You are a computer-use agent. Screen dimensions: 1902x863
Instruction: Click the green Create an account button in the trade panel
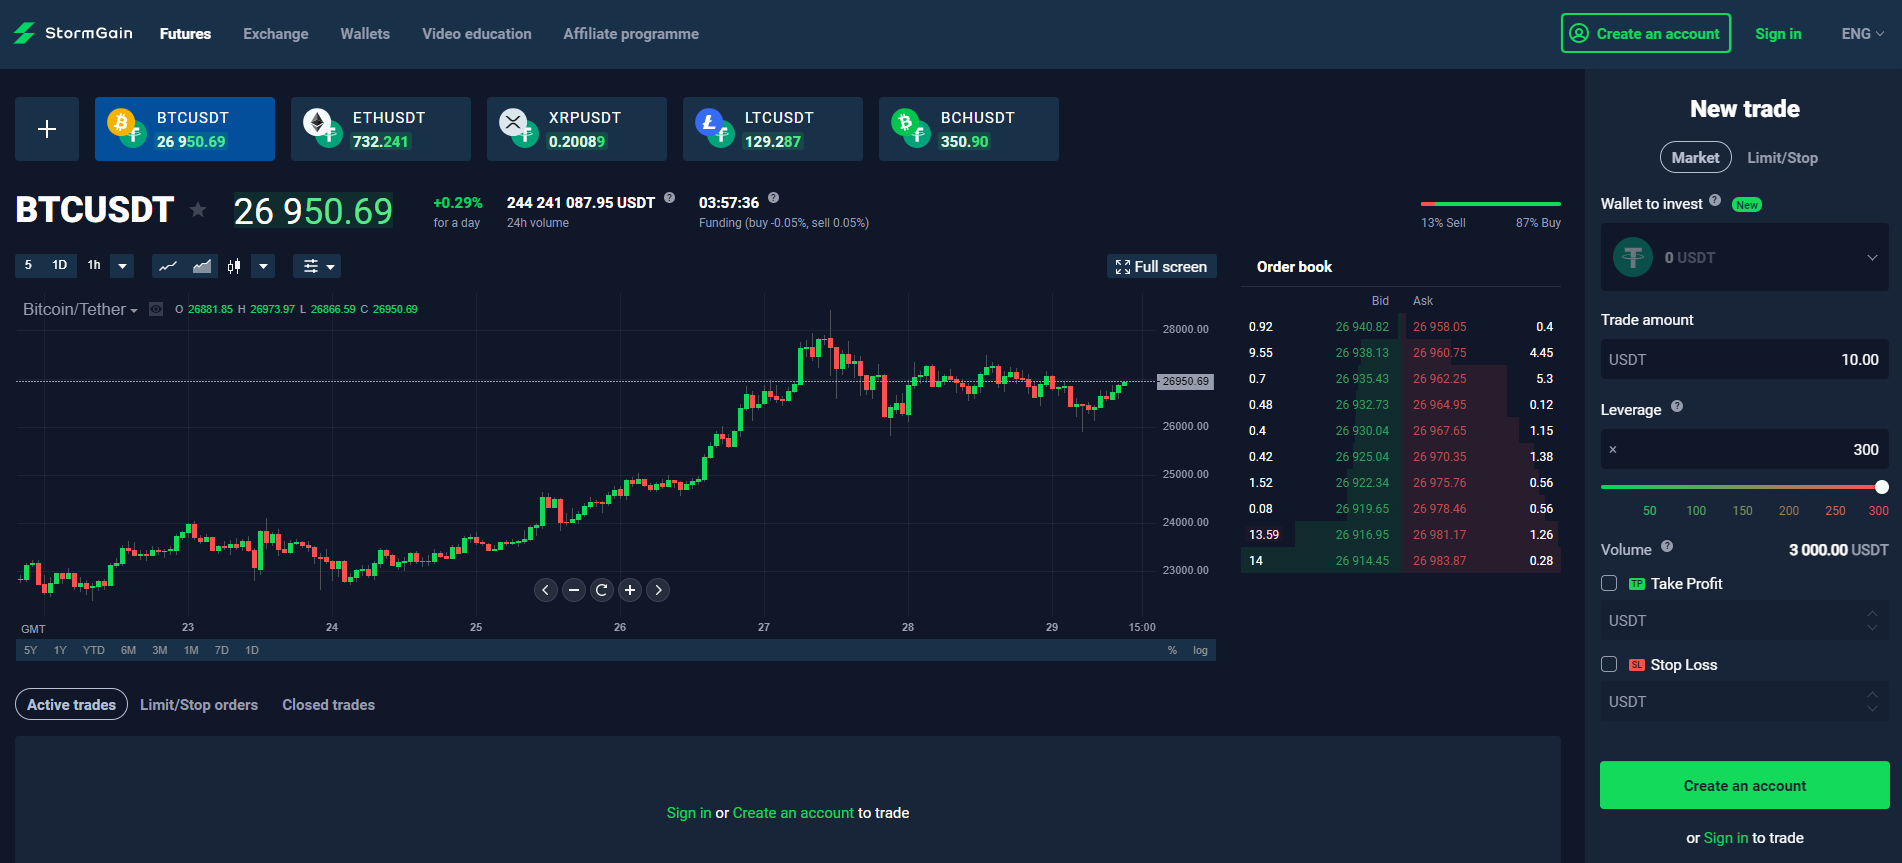[x=1744, y=786]
